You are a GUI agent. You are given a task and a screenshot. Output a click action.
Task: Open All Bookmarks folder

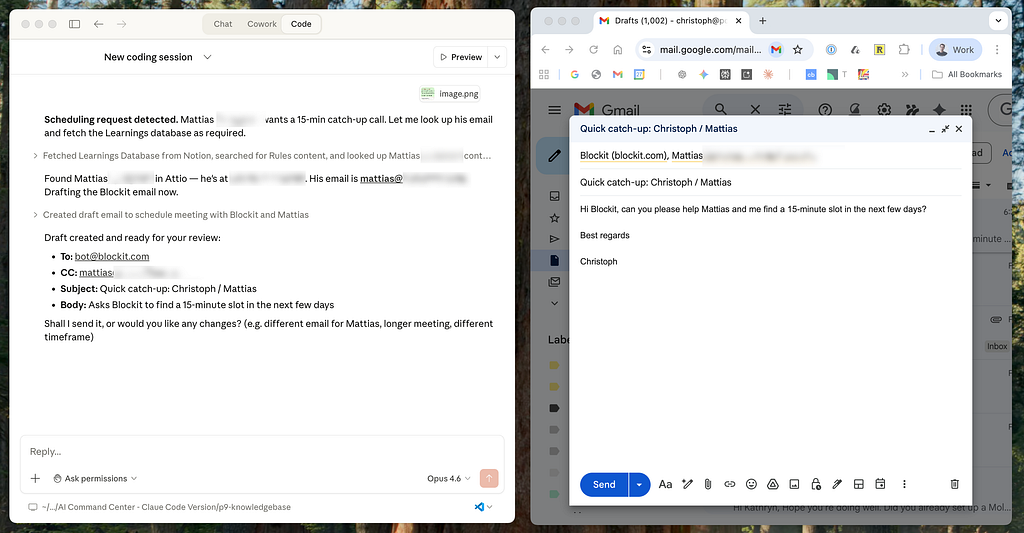(967, 74)
